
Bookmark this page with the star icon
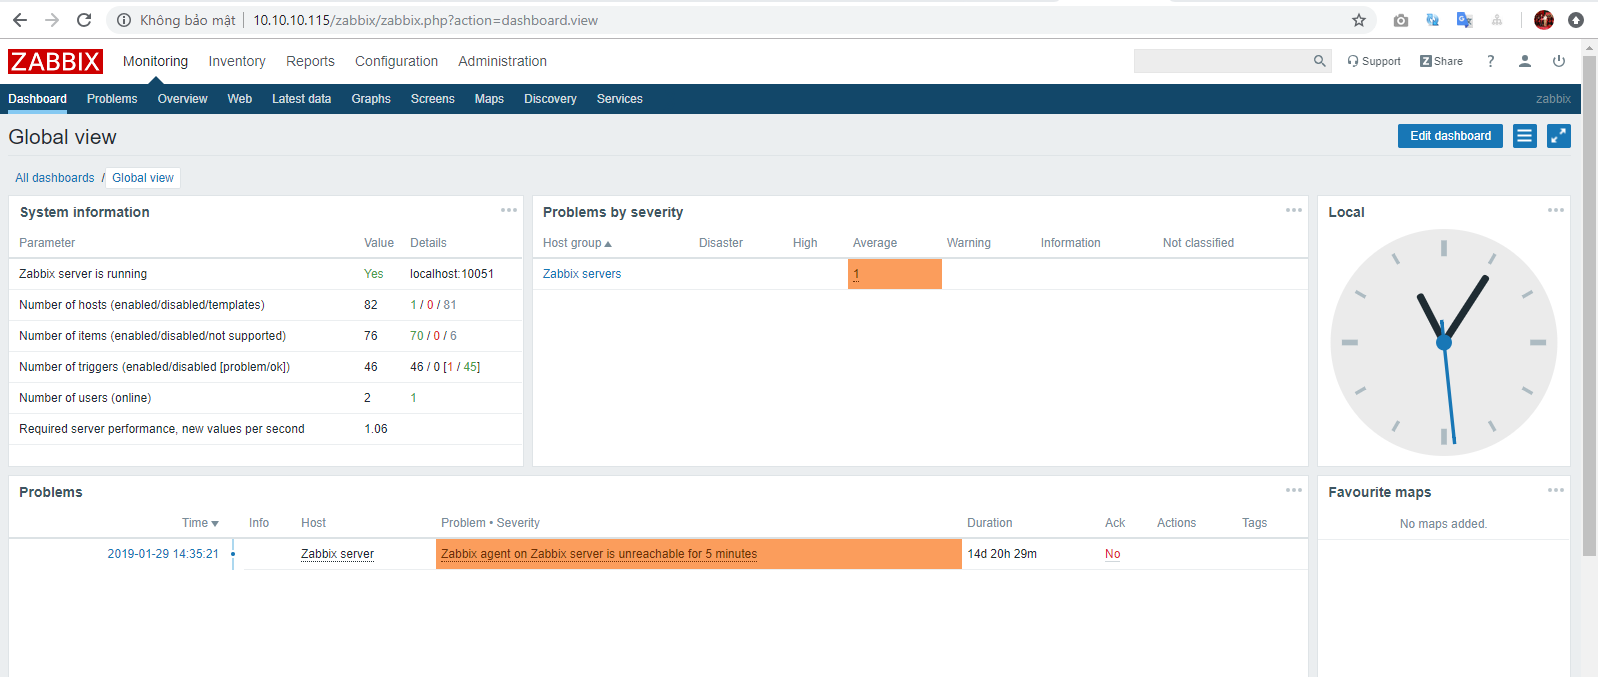coord(1359,20)
